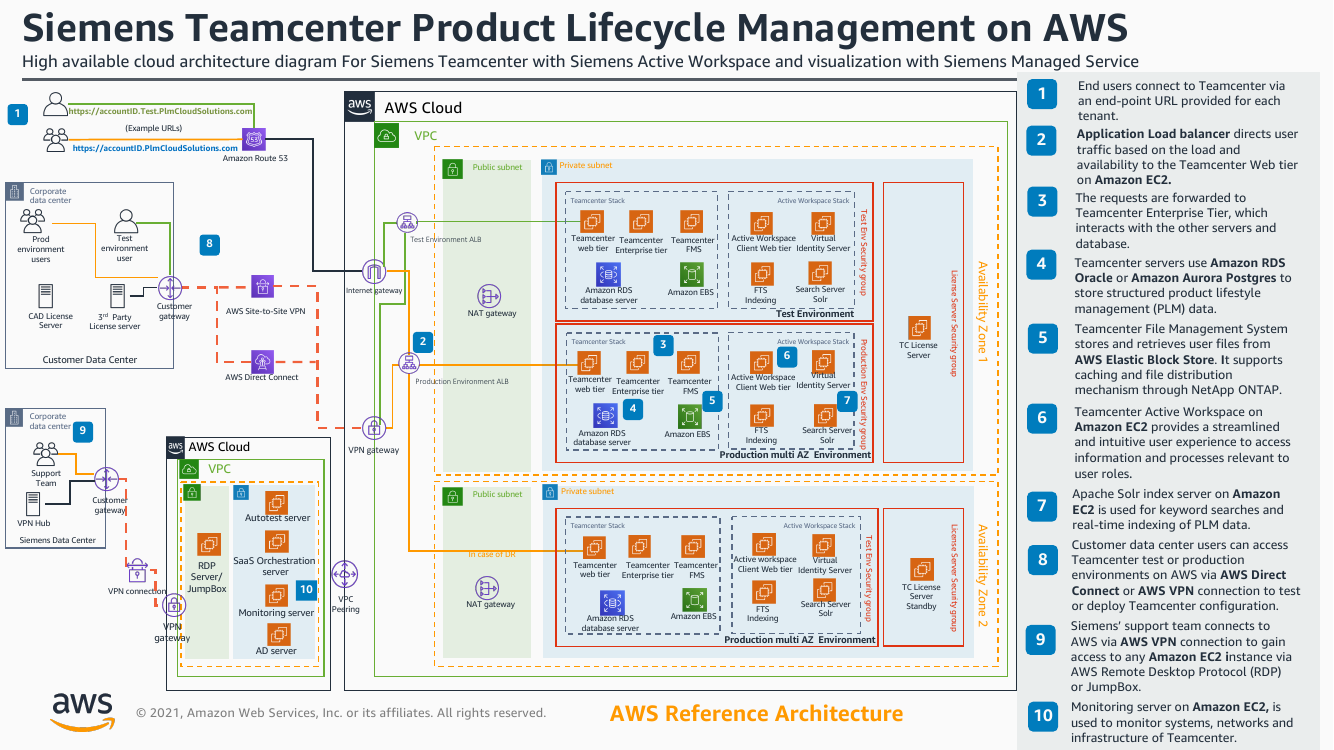The width and height of the screenshot is (1334, 750).
Task: Click the 'Customer Data Center' caption
Action: (90, 360)
